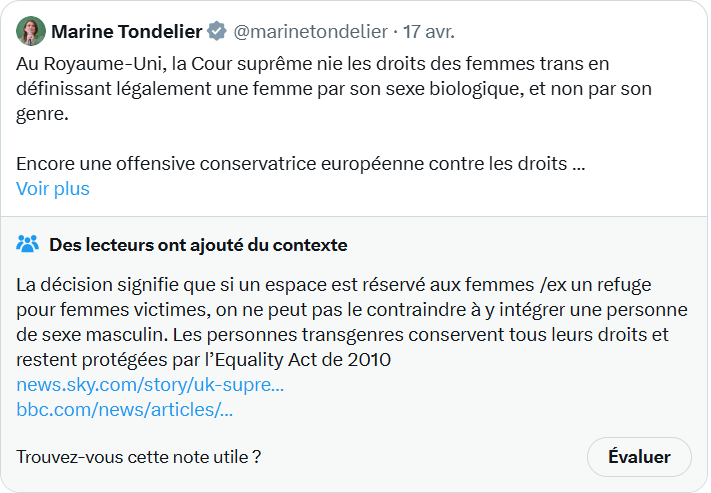
Task: Click the phrase Equality Act de 2010
Action: coord(302,360)
